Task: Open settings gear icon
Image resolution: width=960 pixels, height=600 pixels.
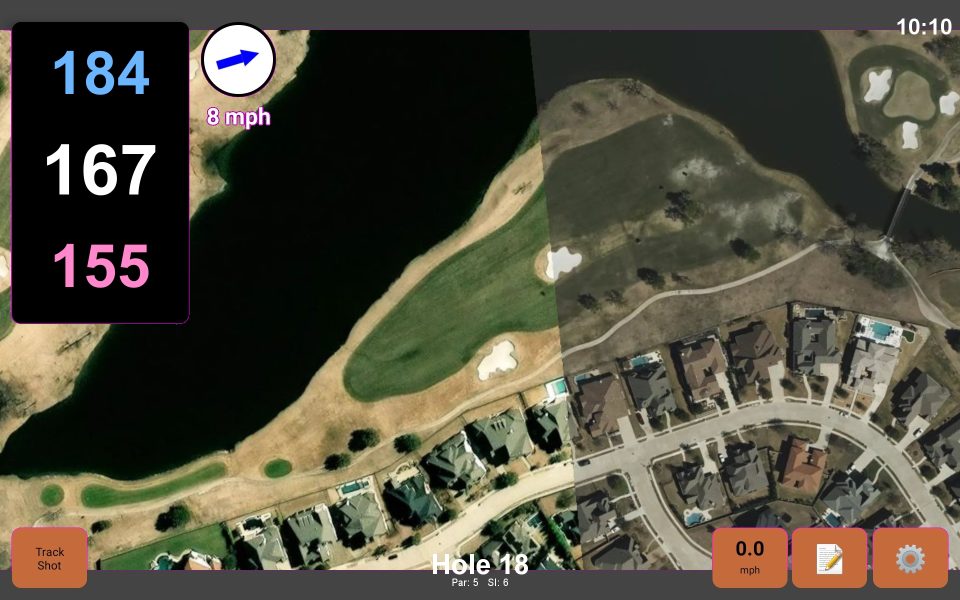Action: click(910, 558)
